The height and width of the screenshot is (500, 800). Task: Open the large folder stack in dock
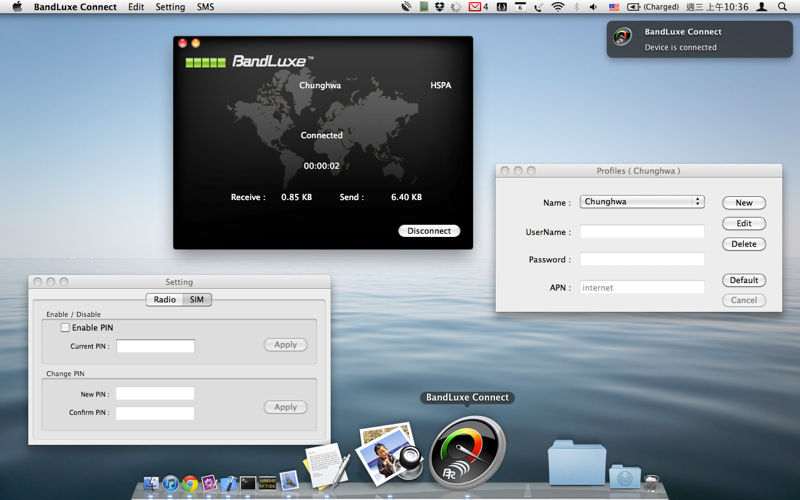pos(577,463)
